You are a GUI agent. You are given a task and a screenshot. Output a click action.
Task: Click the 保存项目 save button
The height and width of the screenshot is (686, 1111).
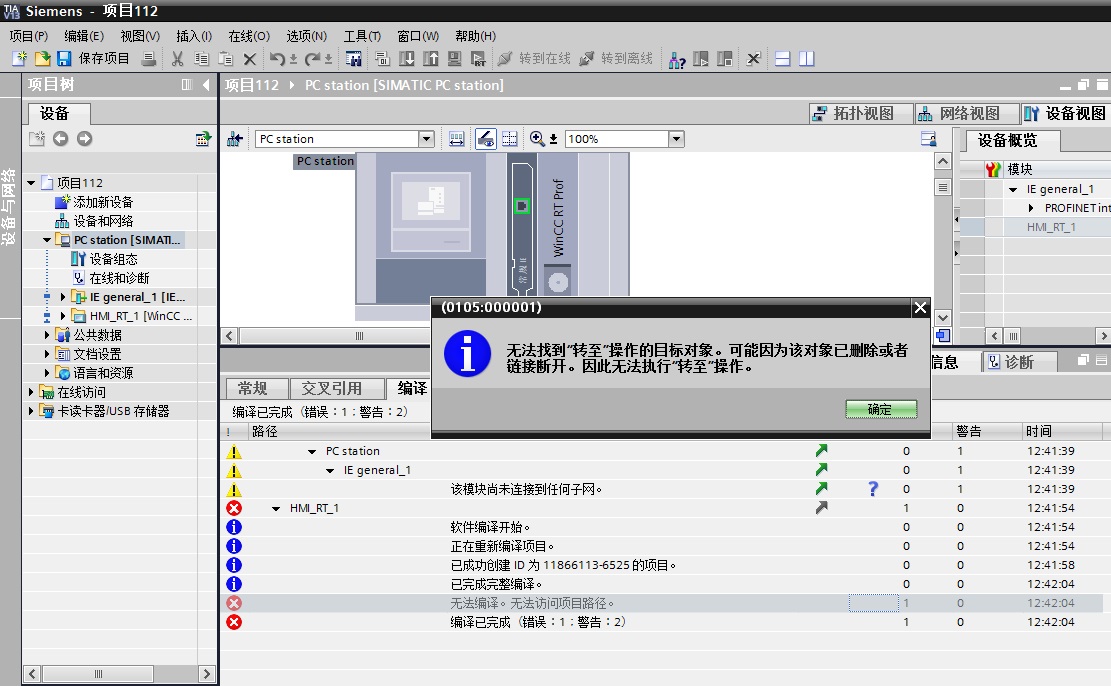click(x=94, y=59)
